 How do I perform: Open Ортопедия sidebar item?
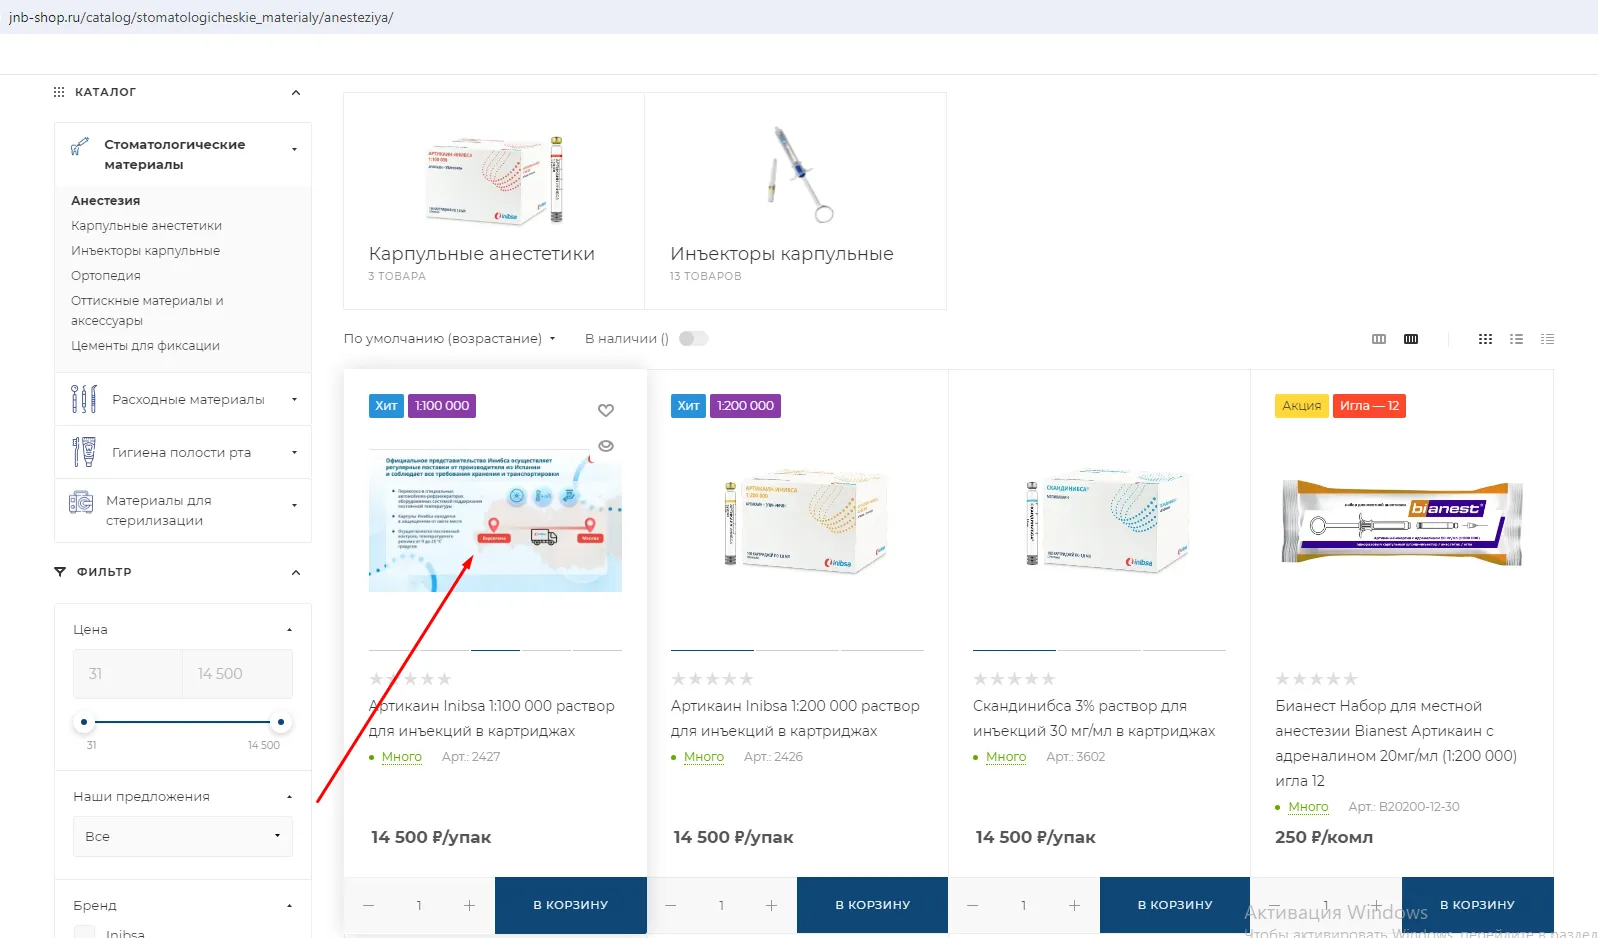[x=105, y=276]
